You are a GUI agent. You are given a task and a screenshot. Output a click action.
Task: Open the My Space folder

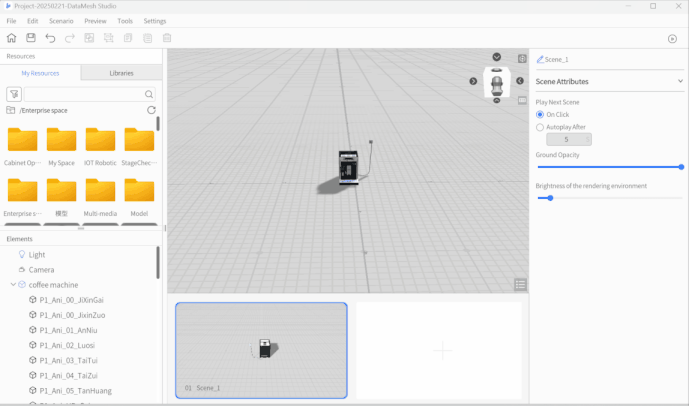[x=62, y=147]
